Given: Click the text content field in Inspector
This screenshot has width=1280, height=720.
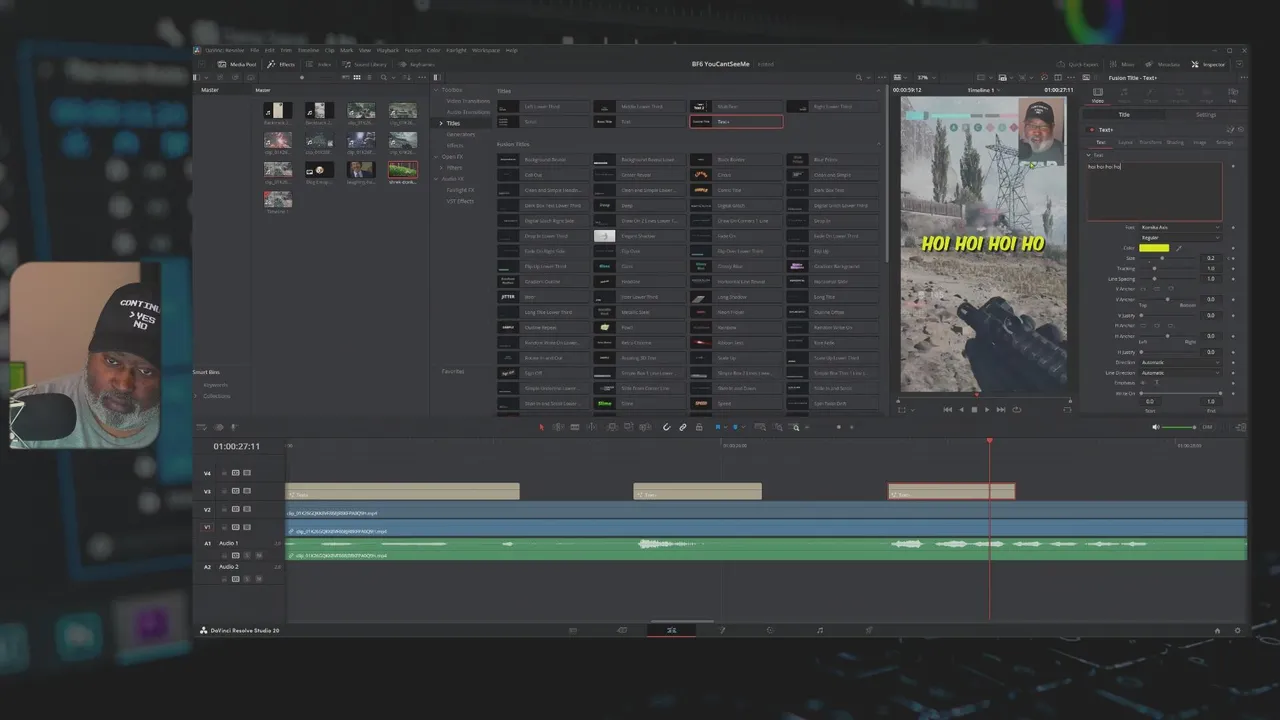Looking at the screenshot, I should (x=1154, y=190).
